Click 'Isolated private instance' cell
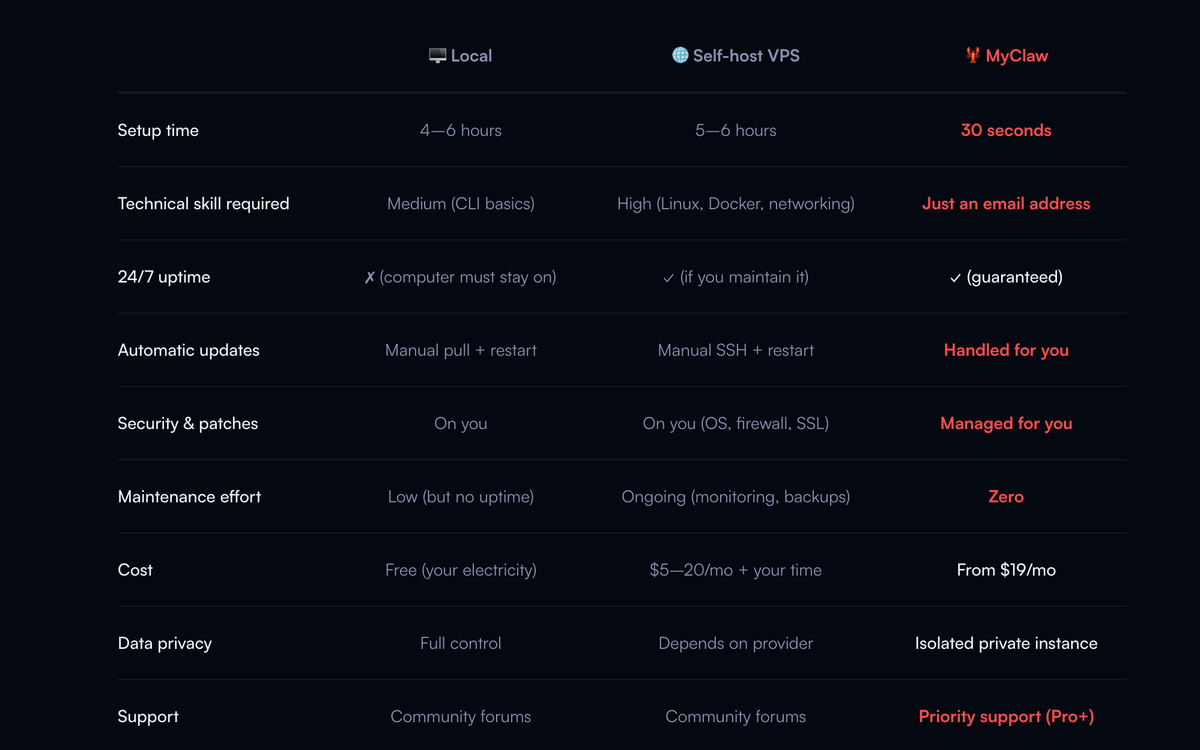 pos(1006,643)
